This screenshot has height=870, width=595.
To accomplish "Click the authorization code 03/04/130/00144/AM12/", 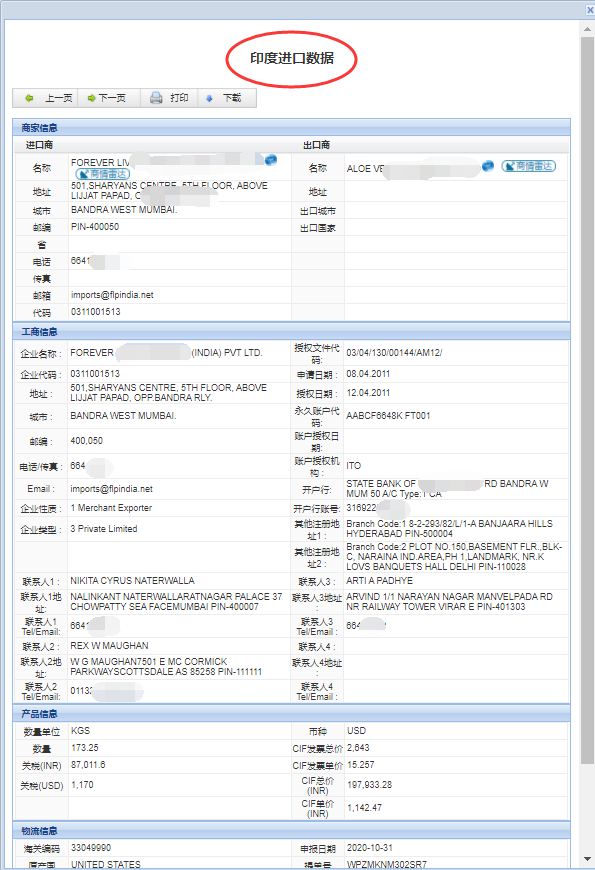I will tap(394, 353).
